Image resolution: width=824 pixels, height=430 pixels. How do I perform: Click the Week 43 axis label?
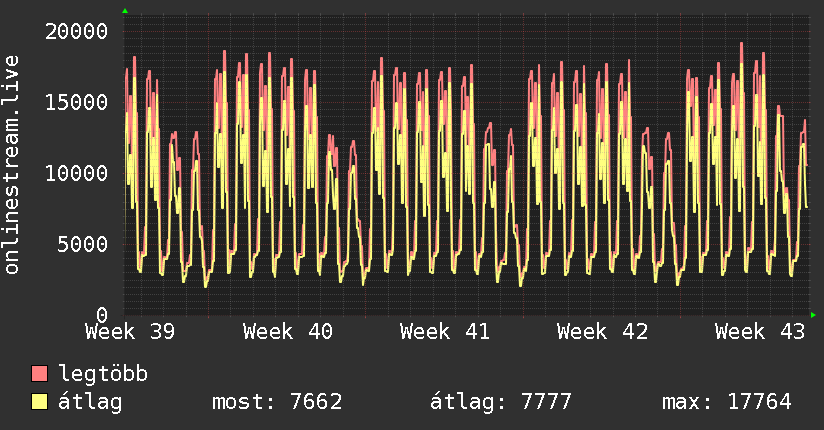[x=760, y=332]
